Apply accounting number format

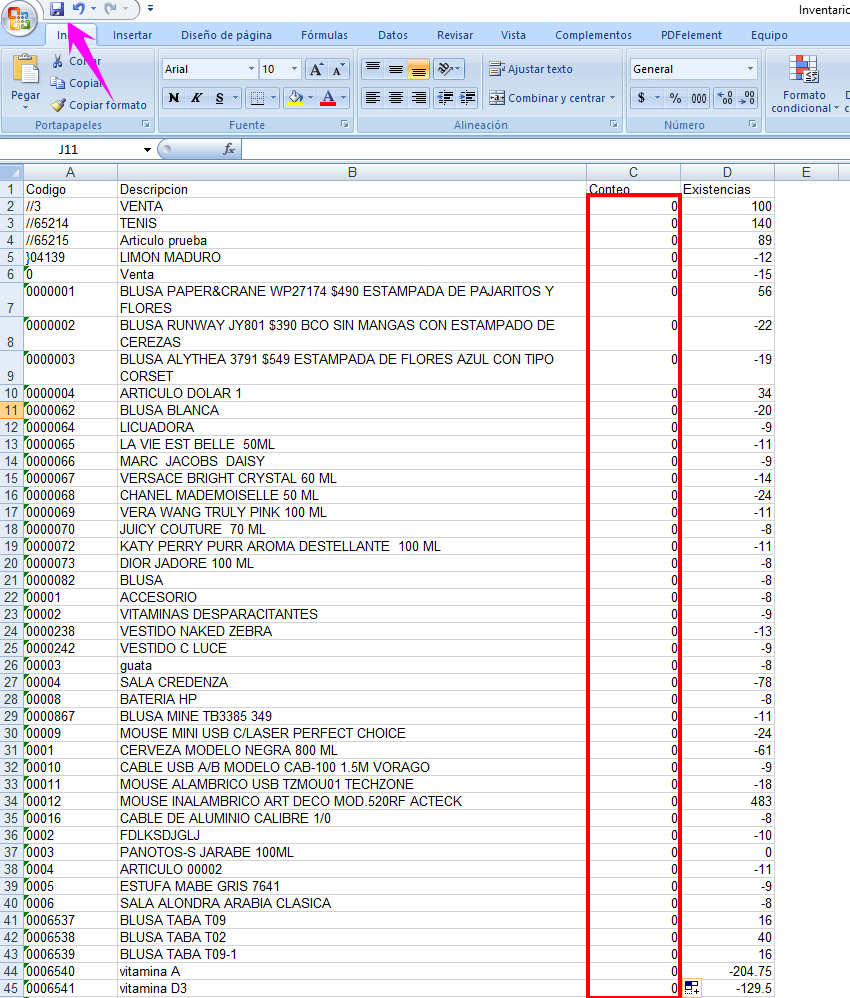(641, 98)
